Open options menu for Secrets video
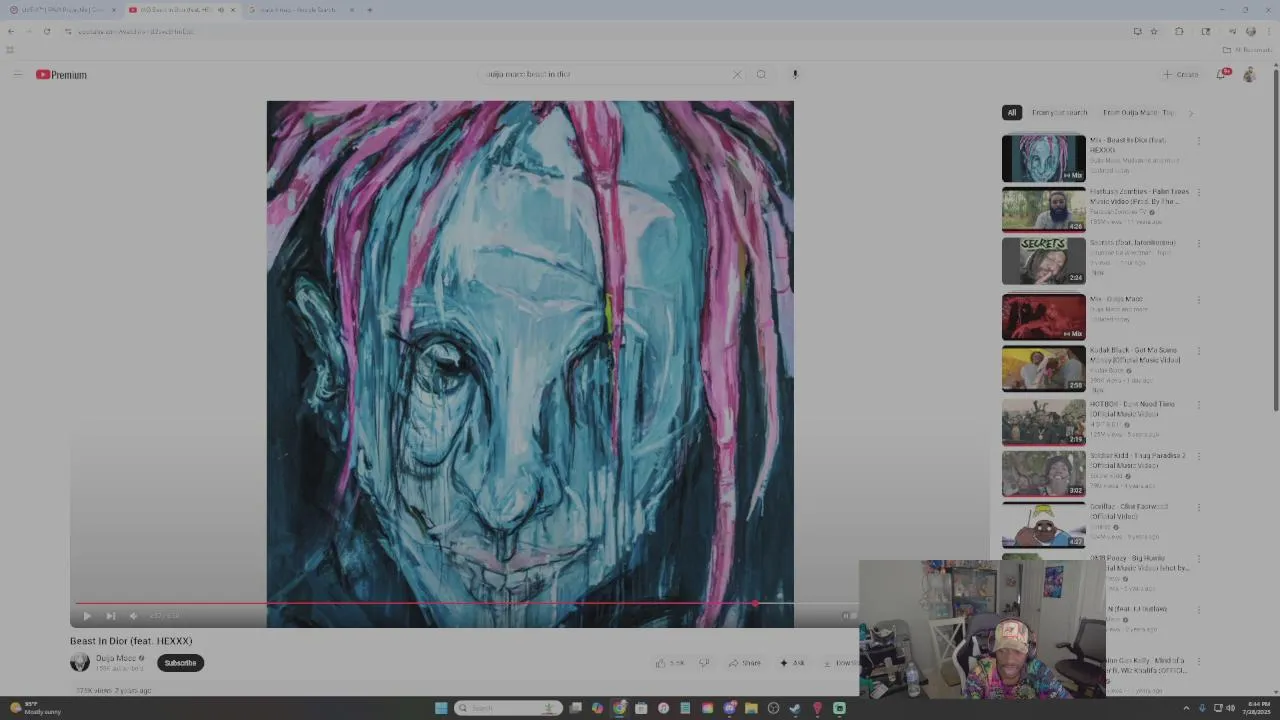 pos(1198,243)
